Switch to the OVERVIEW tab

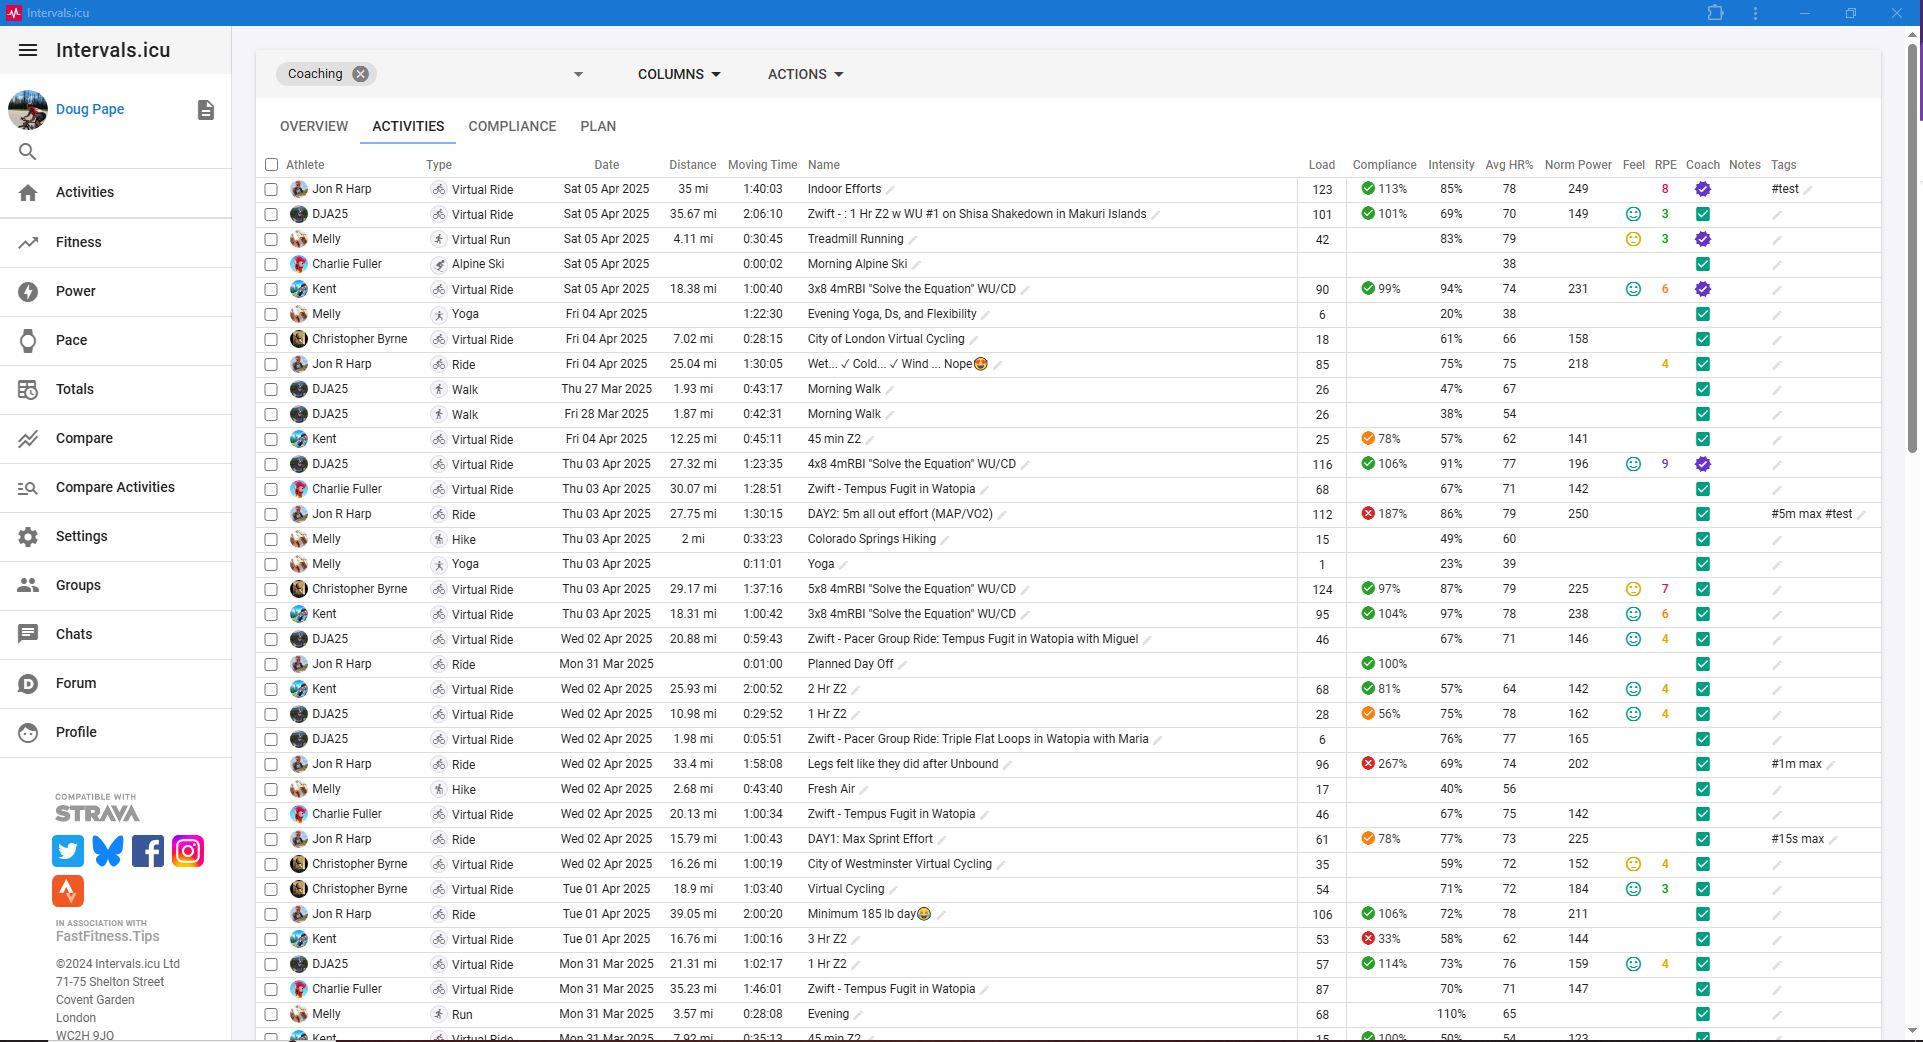(x=314, y=126)
